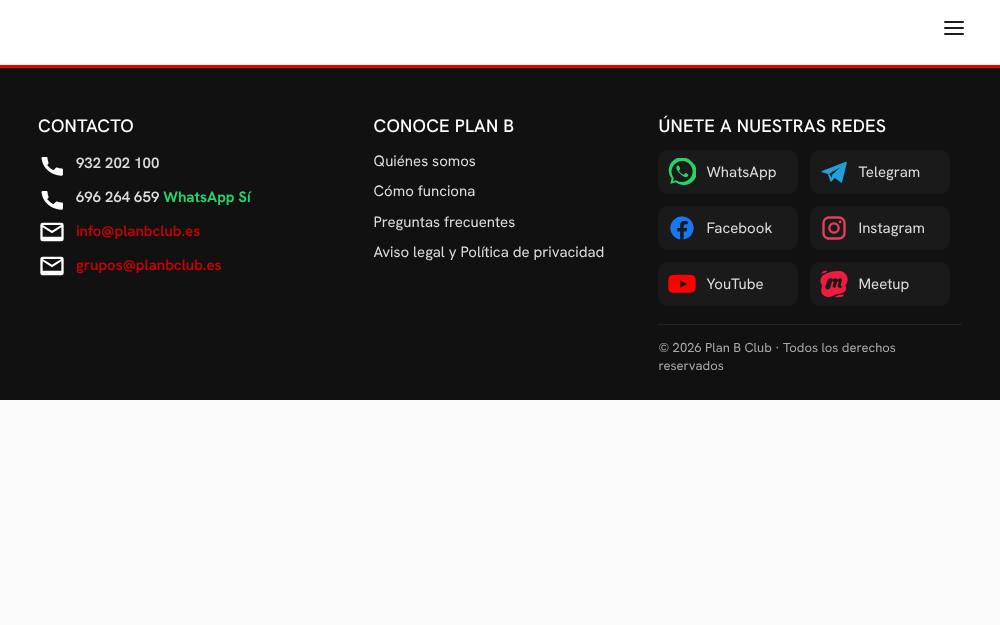Click envelope icon next to info@planbclub.es
This screenshot has height=625, width=1000.
pyautogui.click(x=52, y=232)
